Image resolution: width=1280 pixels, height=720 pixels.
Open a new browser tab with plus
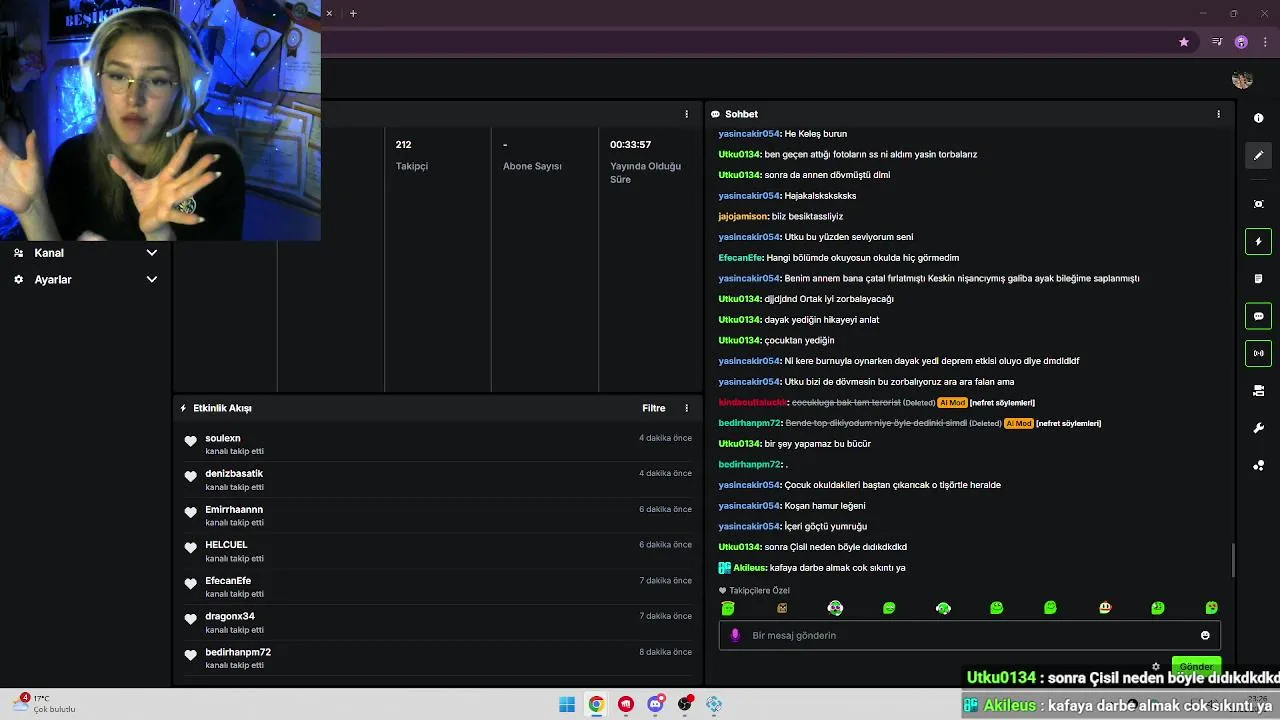[353, 13]
